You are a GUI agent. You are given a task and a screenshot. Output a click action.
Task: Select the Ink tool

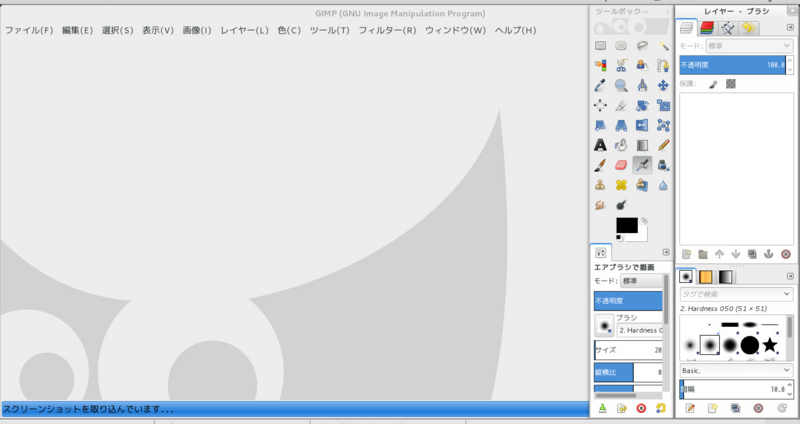click(663, 165)
